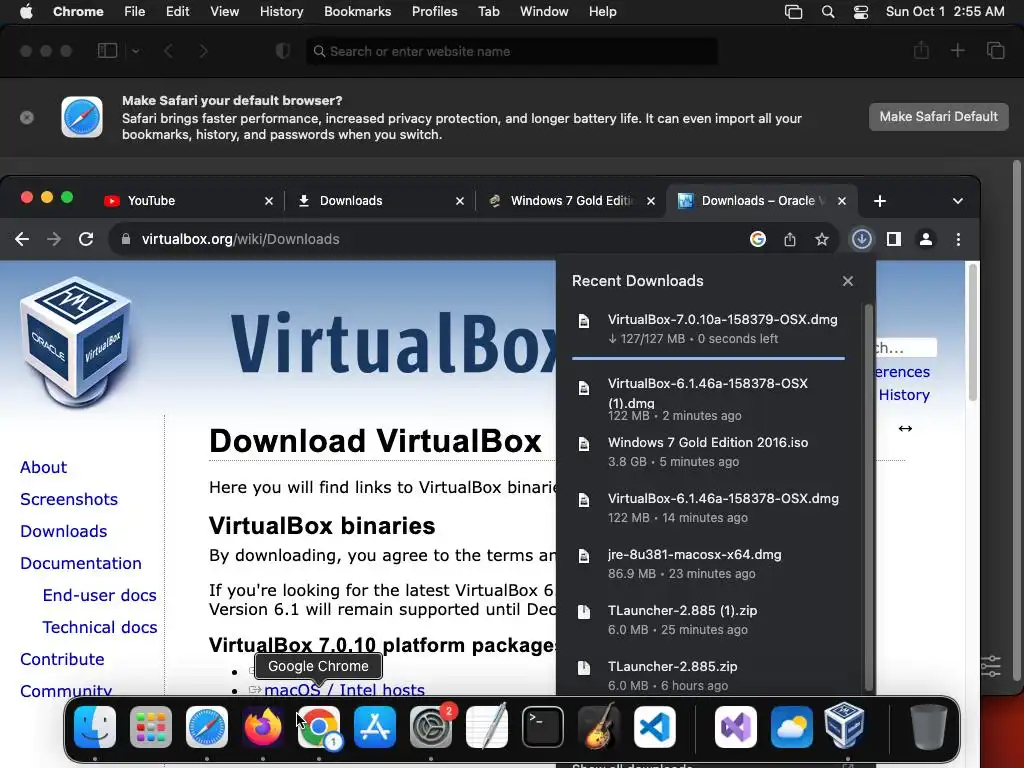Reload the VirtualBox downloads page
Screen dimensions: 1024x768
[86, 239]
